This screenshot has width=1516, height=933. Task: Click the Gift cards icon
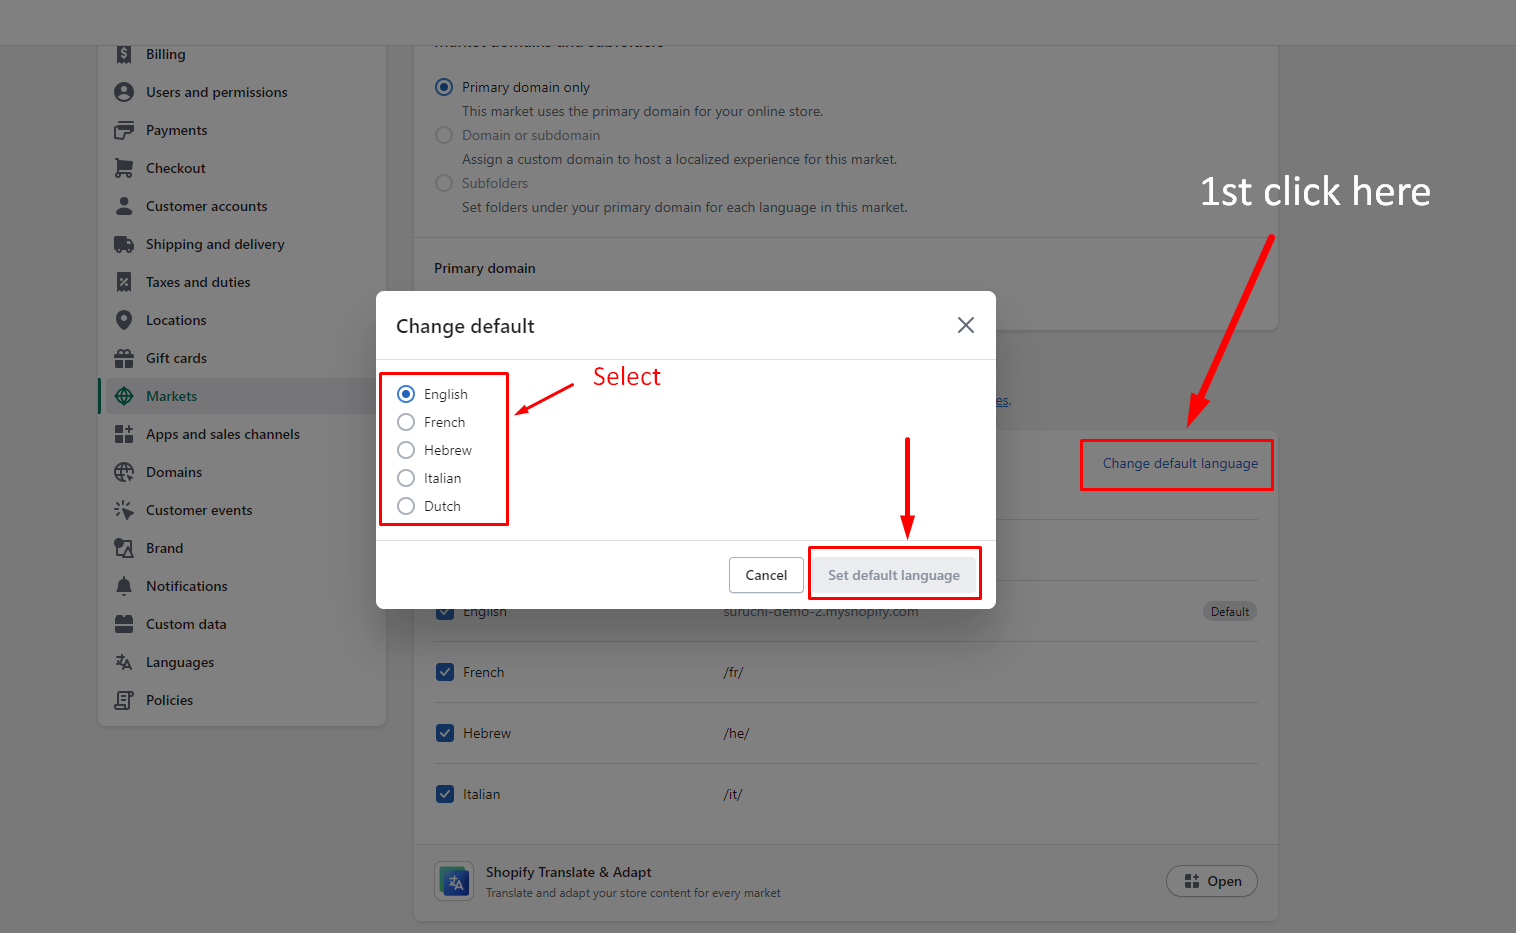[124, 358]
